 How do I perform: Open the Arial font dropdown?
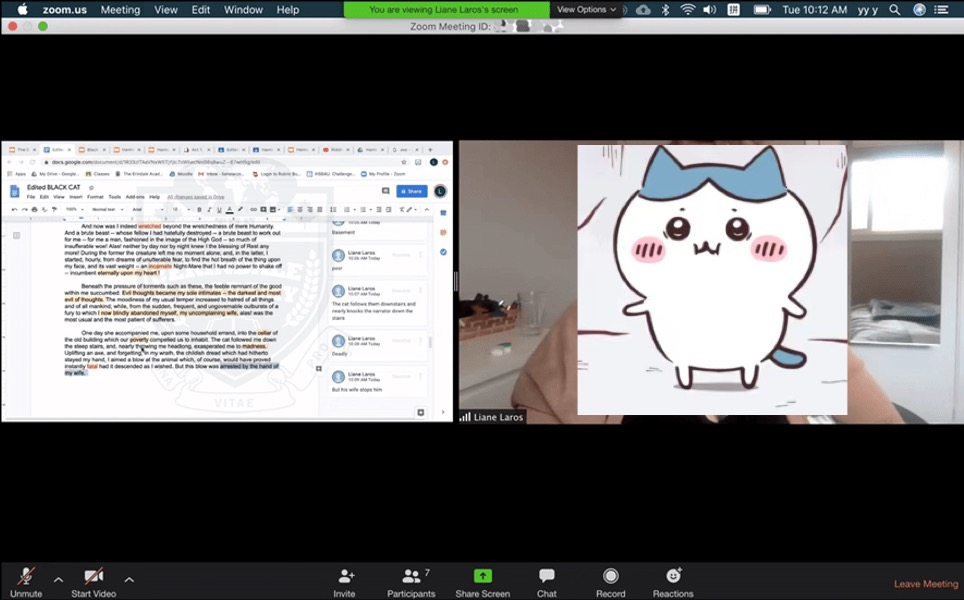[148, 210]
